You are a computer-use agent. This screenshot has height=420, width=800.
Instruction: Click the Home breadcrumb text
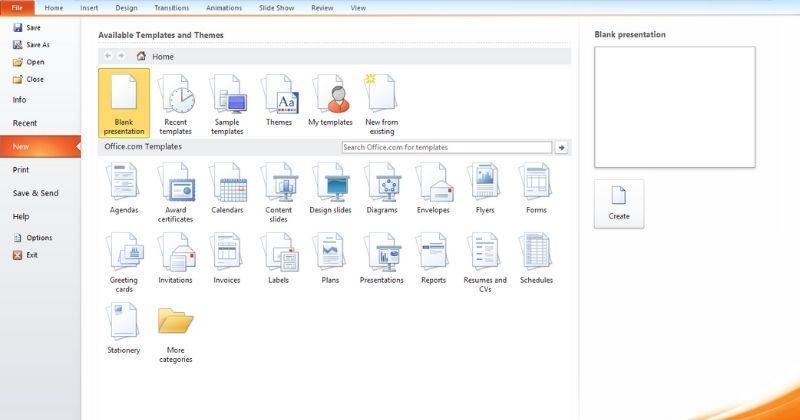click(163, 57)
